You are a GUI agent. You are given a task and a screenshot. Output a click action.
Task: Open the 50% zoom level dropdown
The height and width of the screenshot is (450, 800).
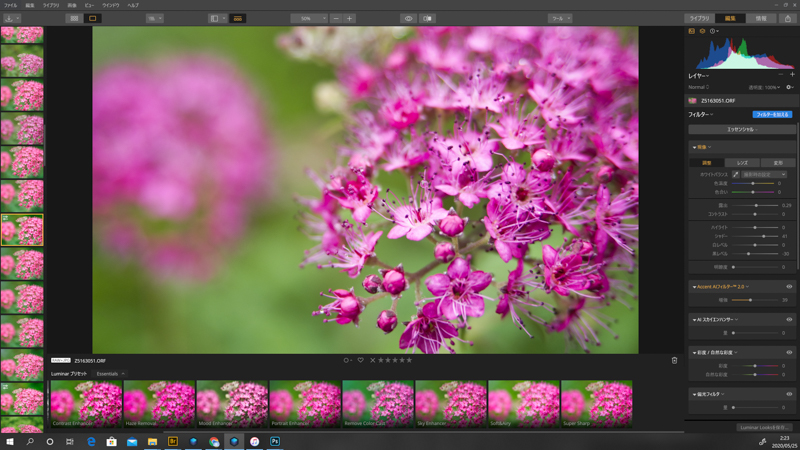pos(309,18)
